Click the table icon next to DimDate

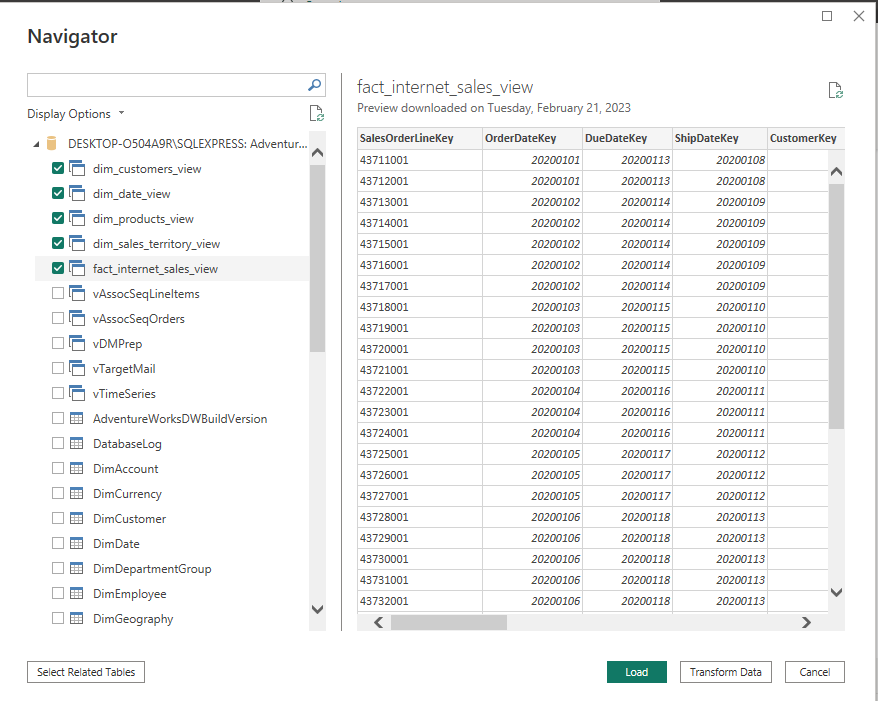[x=77, y=543]
